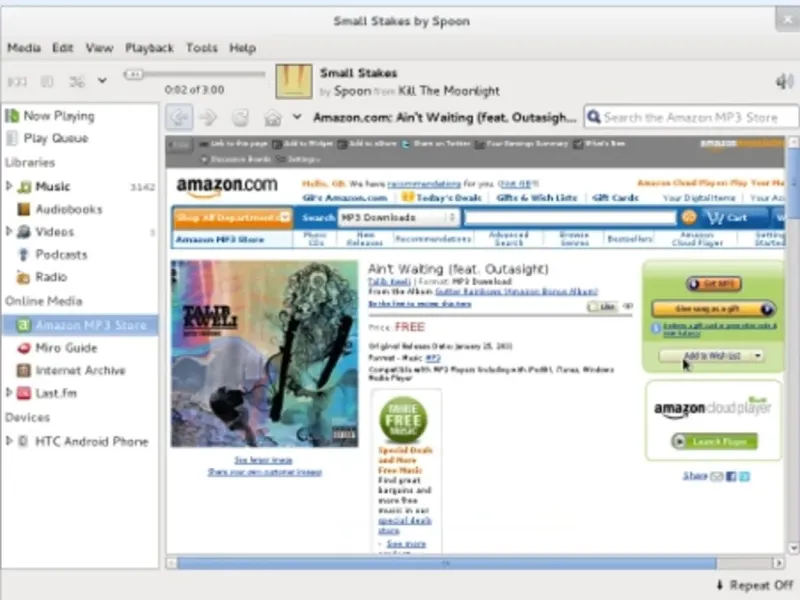The width and height of the screenshot is (800, 600).
Task: Expand the Videos library tree
Action: point(9,231)
